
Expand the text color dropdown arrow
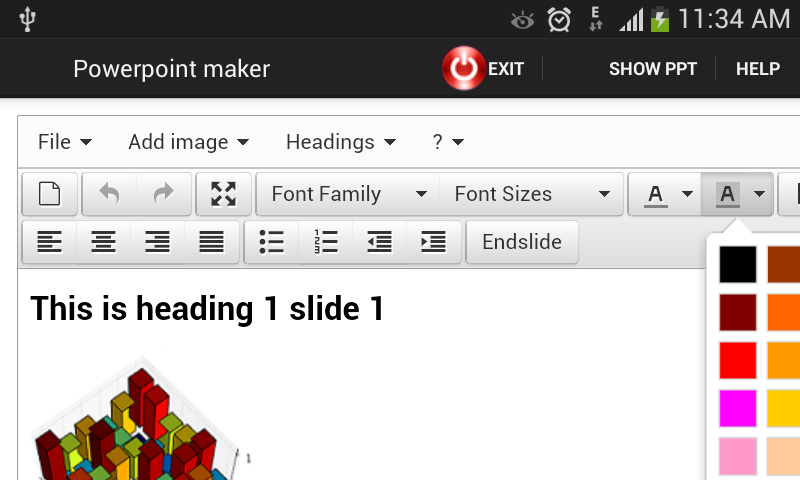coord(688,194)
